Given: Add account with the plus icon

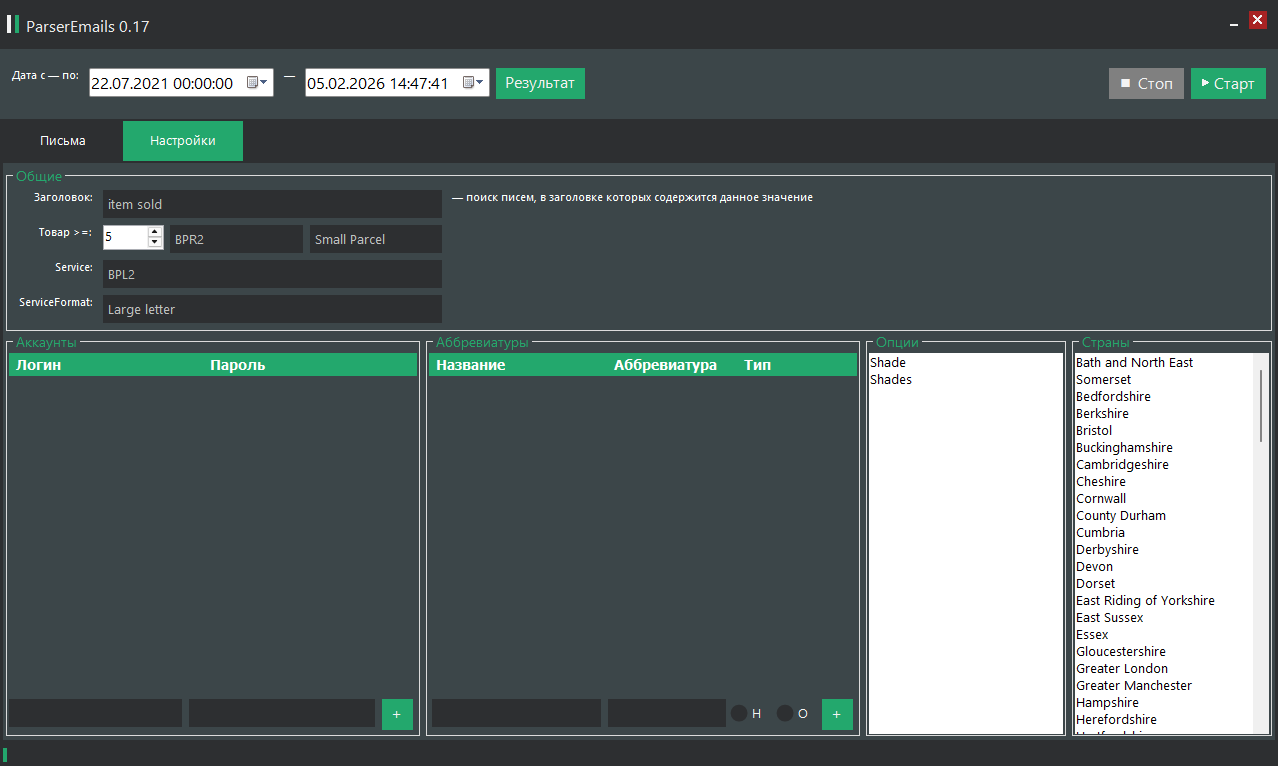Looking at the screenshot, I should tap(397, 714).
